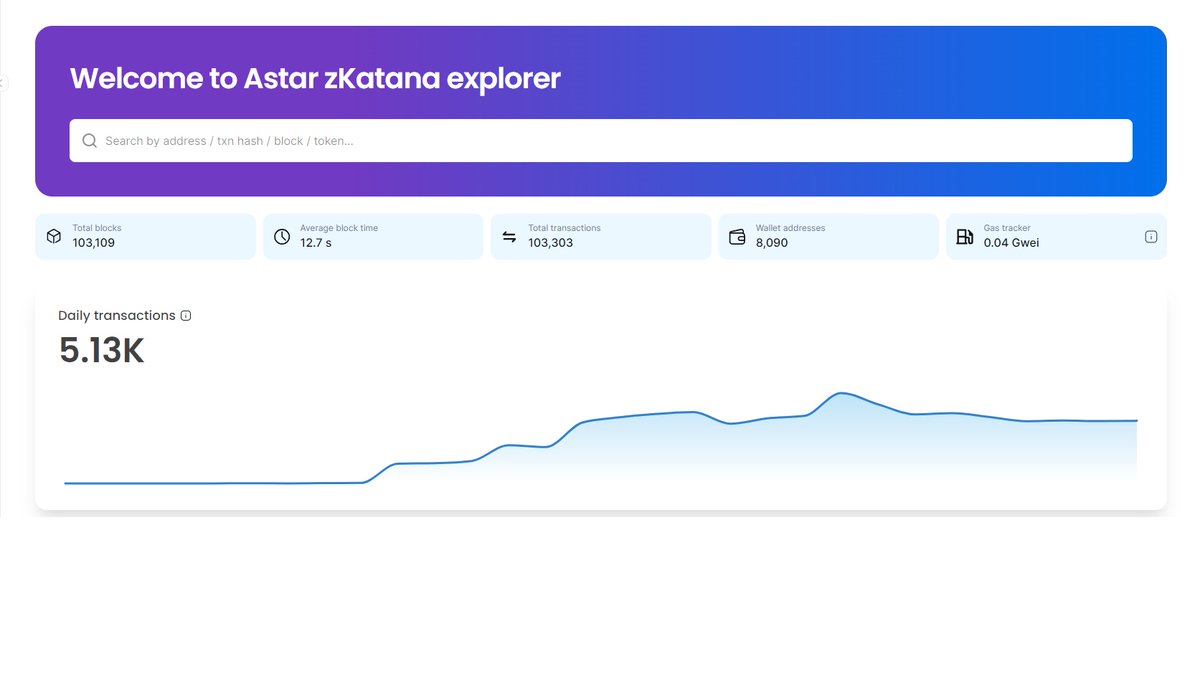Click the Gas tracker 0.04 Gwei value
The width and height of the screenshot is (1200, 685).
click(x=1011, y=243)
